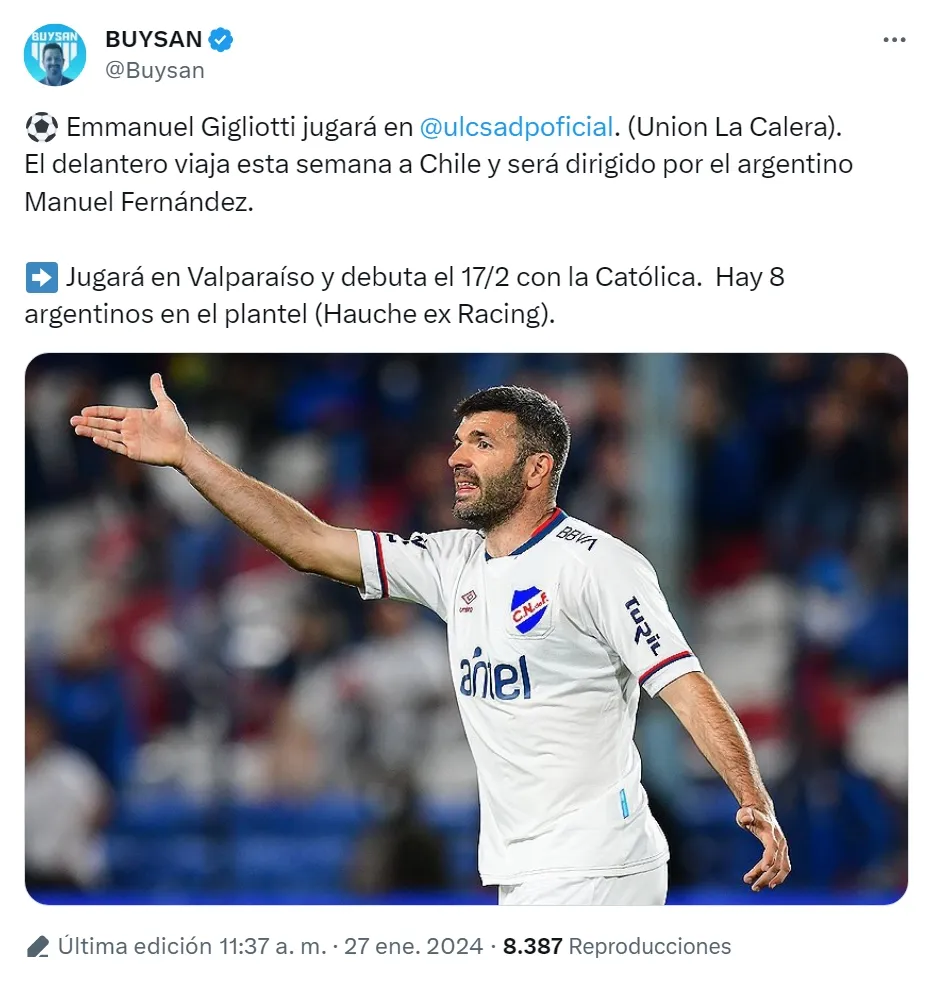This screenshot has width=929, height=986.
Task: Click the BUYSAN display name
Action: (153, 39)
